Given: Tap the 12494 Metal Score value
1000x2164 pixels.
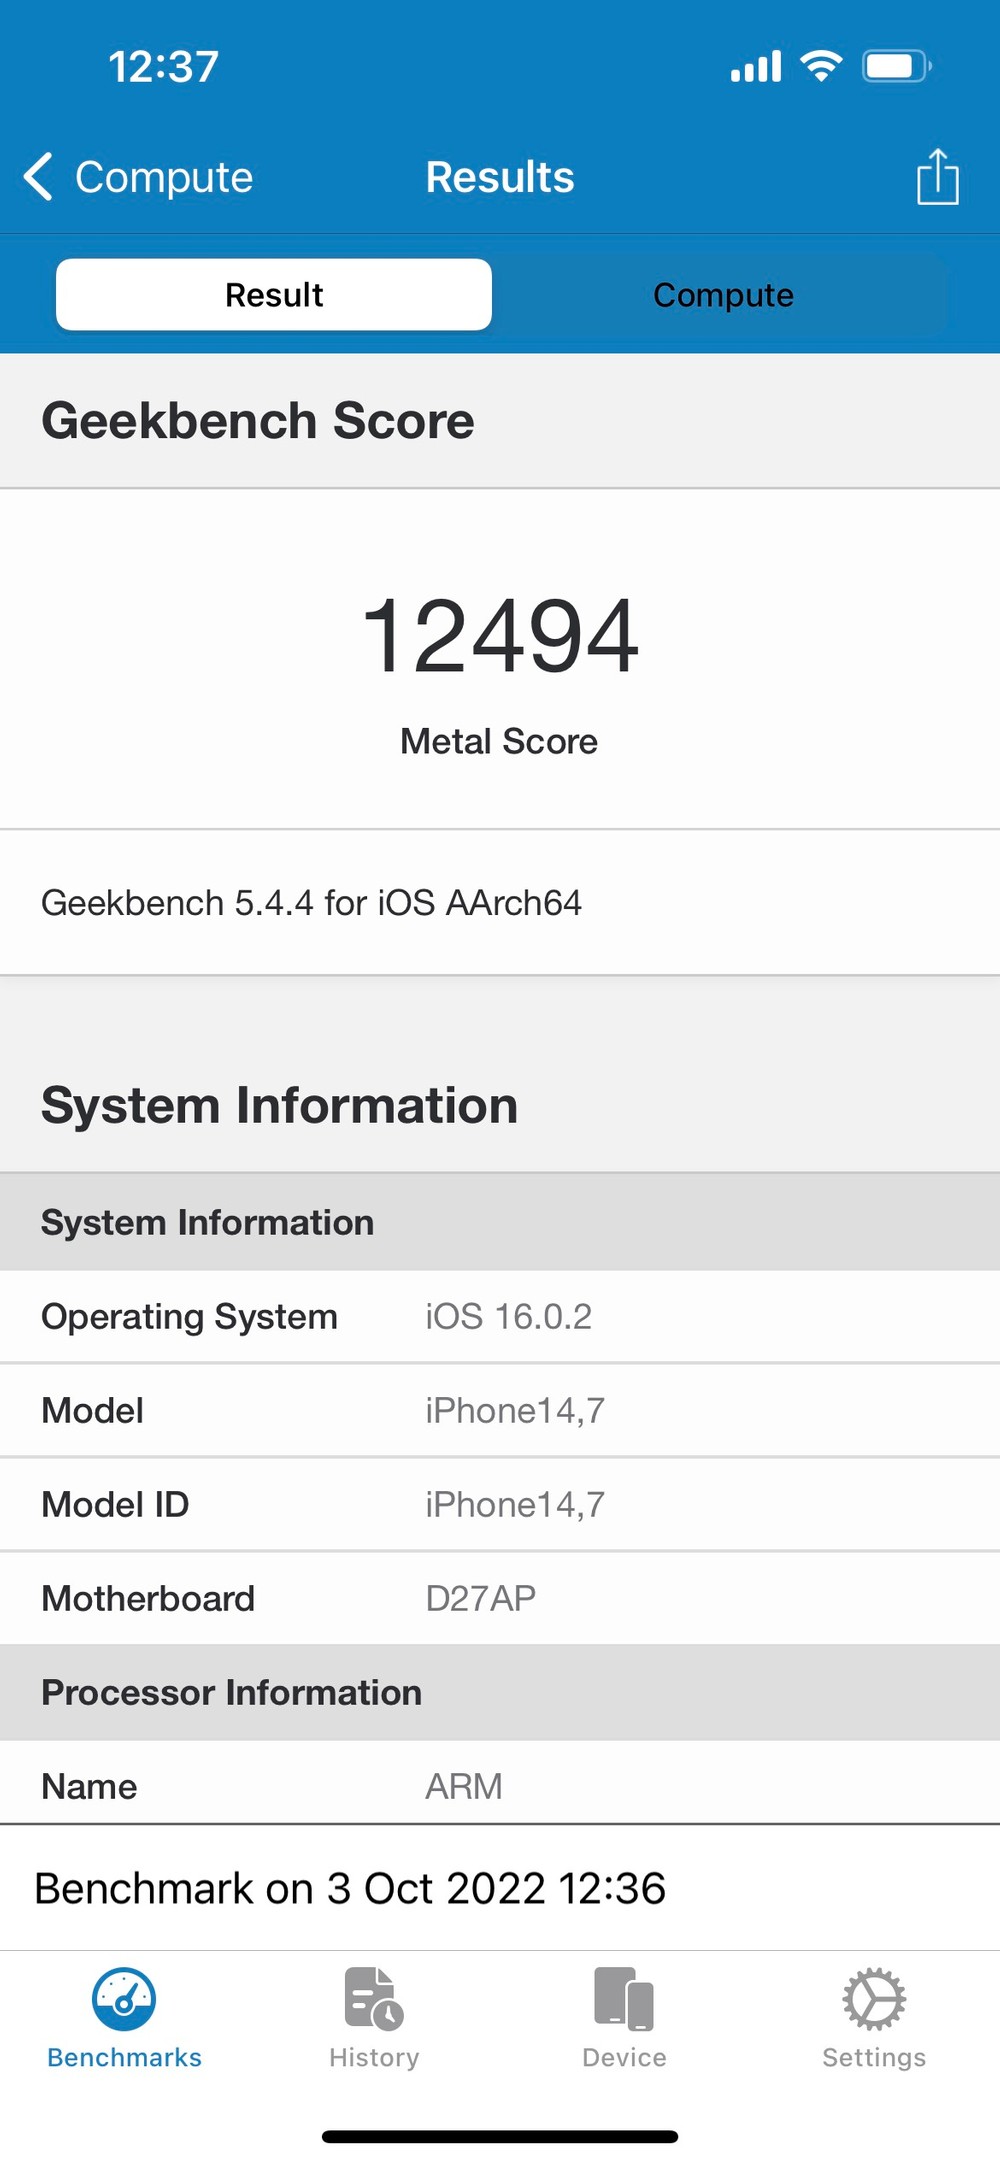Looking at the screenshot, I should point(500,636).
